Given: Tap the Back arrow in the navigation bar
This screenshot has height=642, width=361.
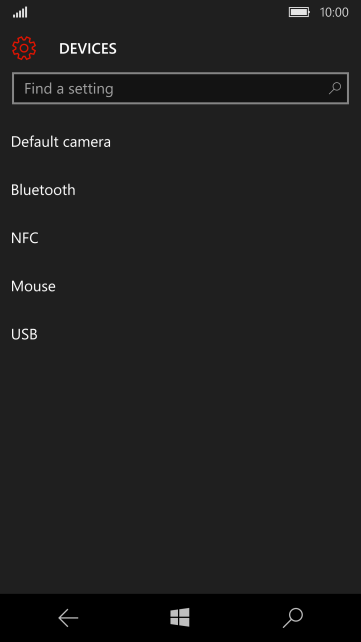Looking at the screenshot, I should click(68, 618).
